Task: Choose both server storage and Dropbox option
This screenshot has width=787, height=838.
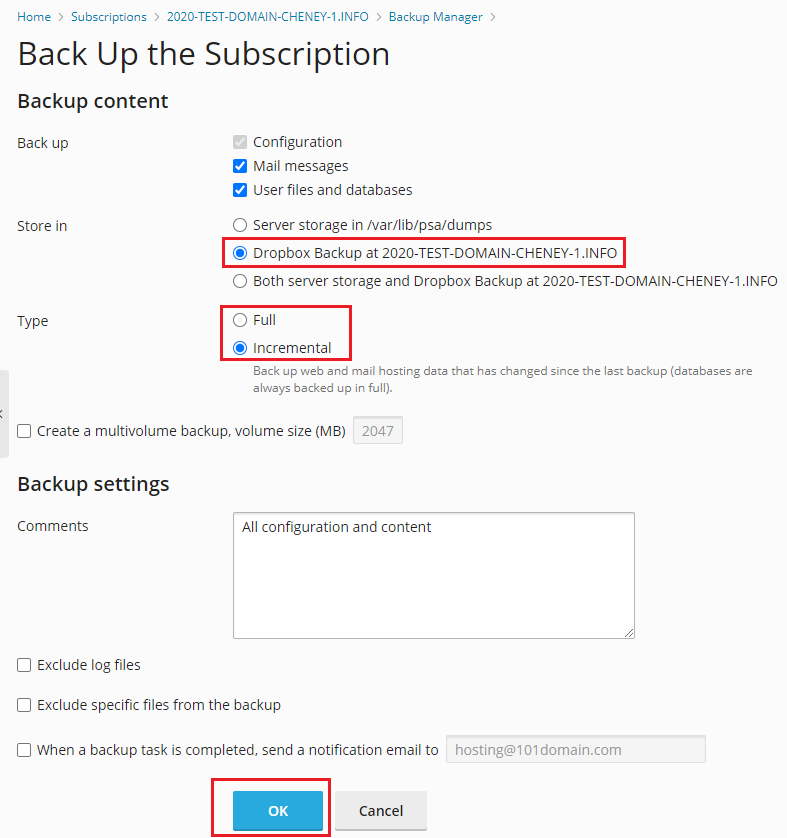Action: 240,281
